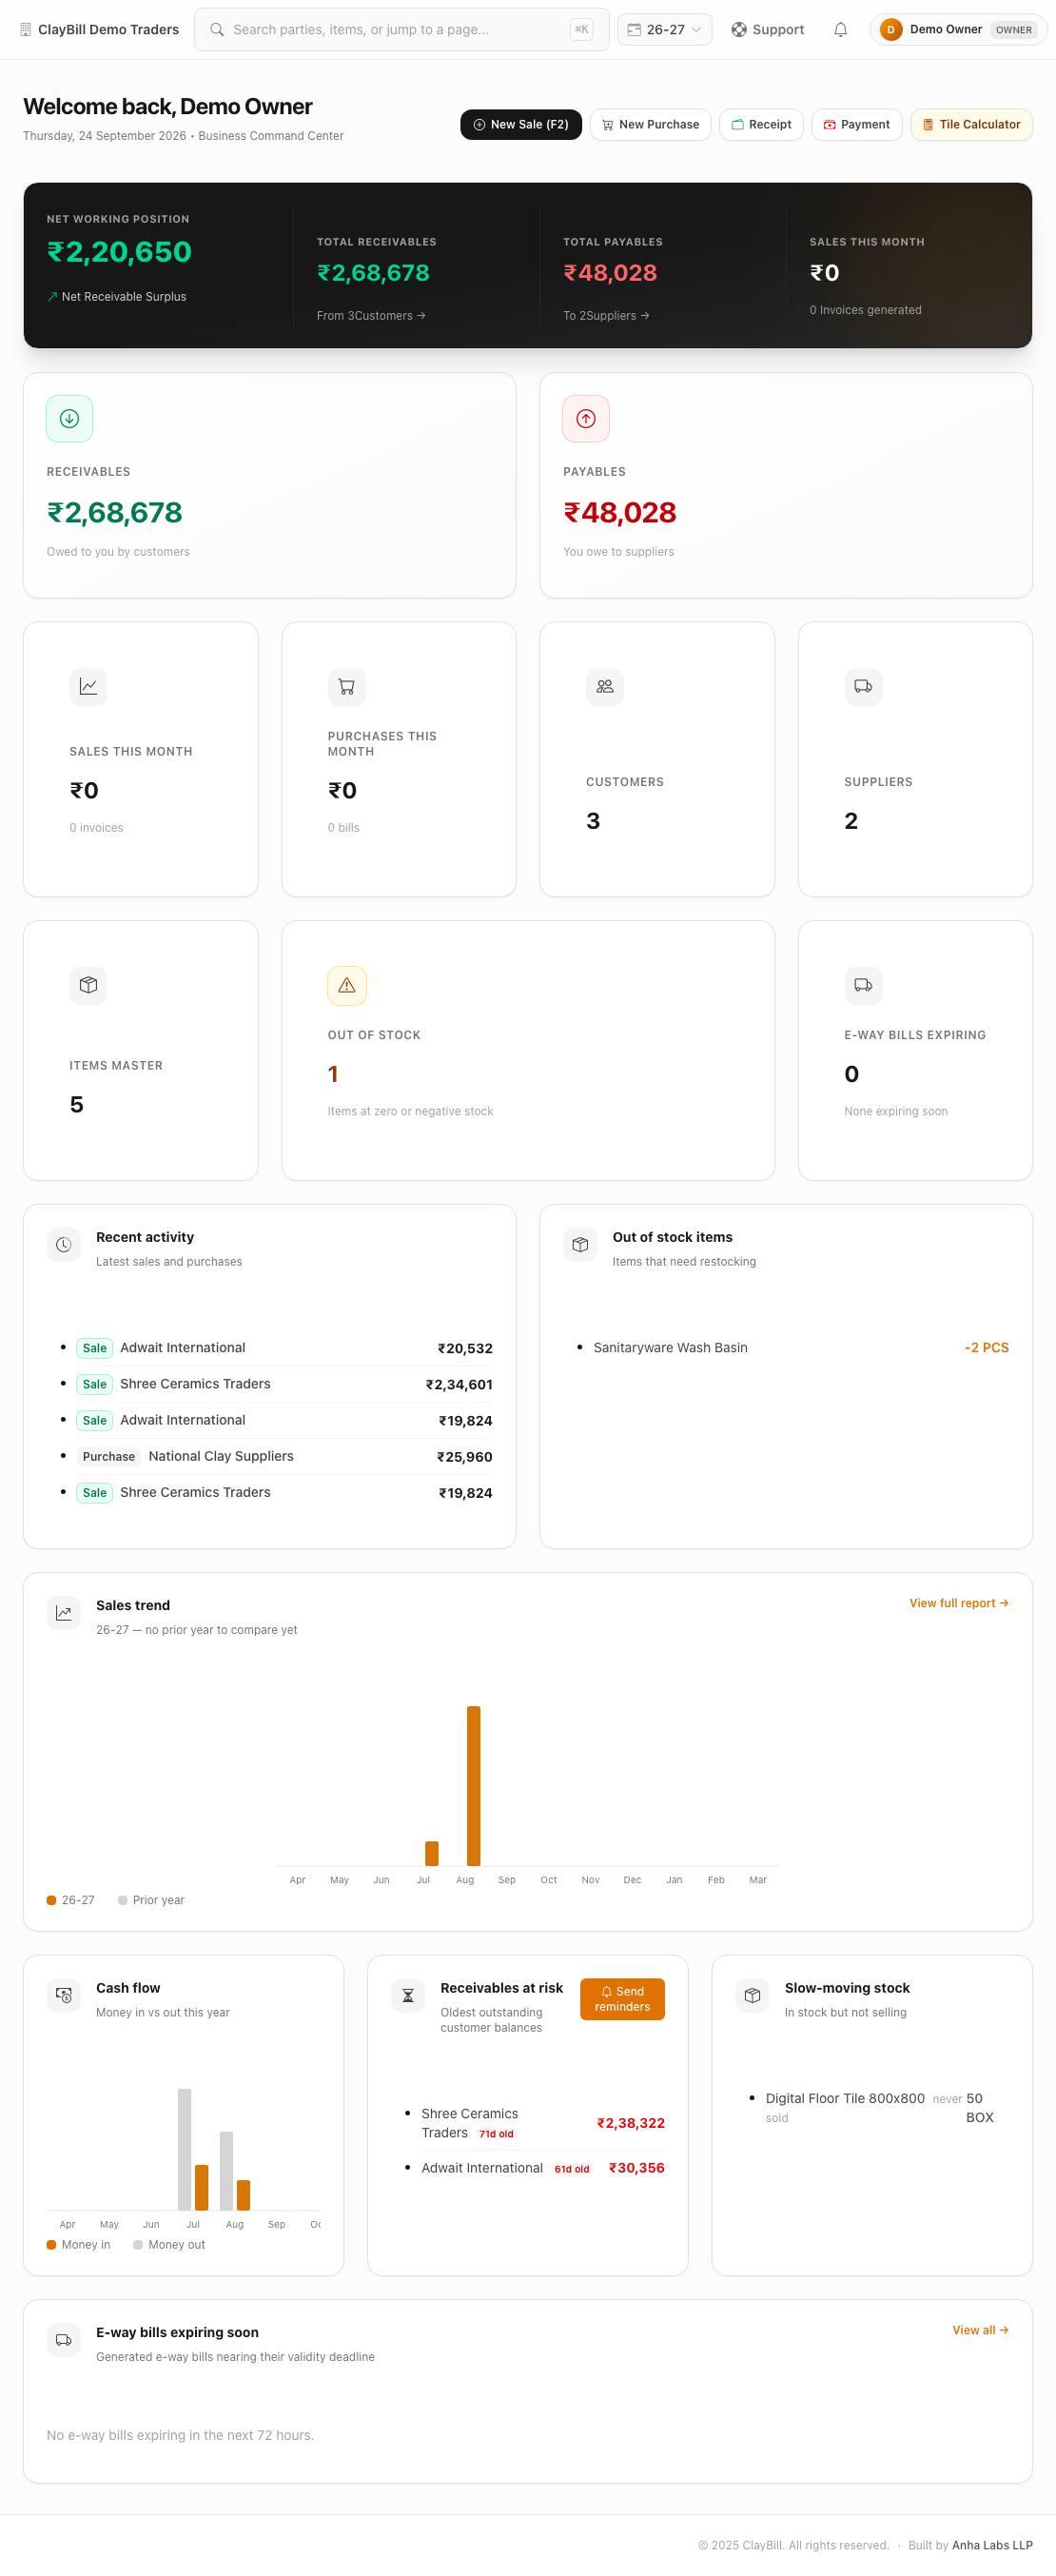The width and height of the screenshot is (1056, 2576).
Task: Click the Out of Stock warning triangle icon
Action: 347,985
